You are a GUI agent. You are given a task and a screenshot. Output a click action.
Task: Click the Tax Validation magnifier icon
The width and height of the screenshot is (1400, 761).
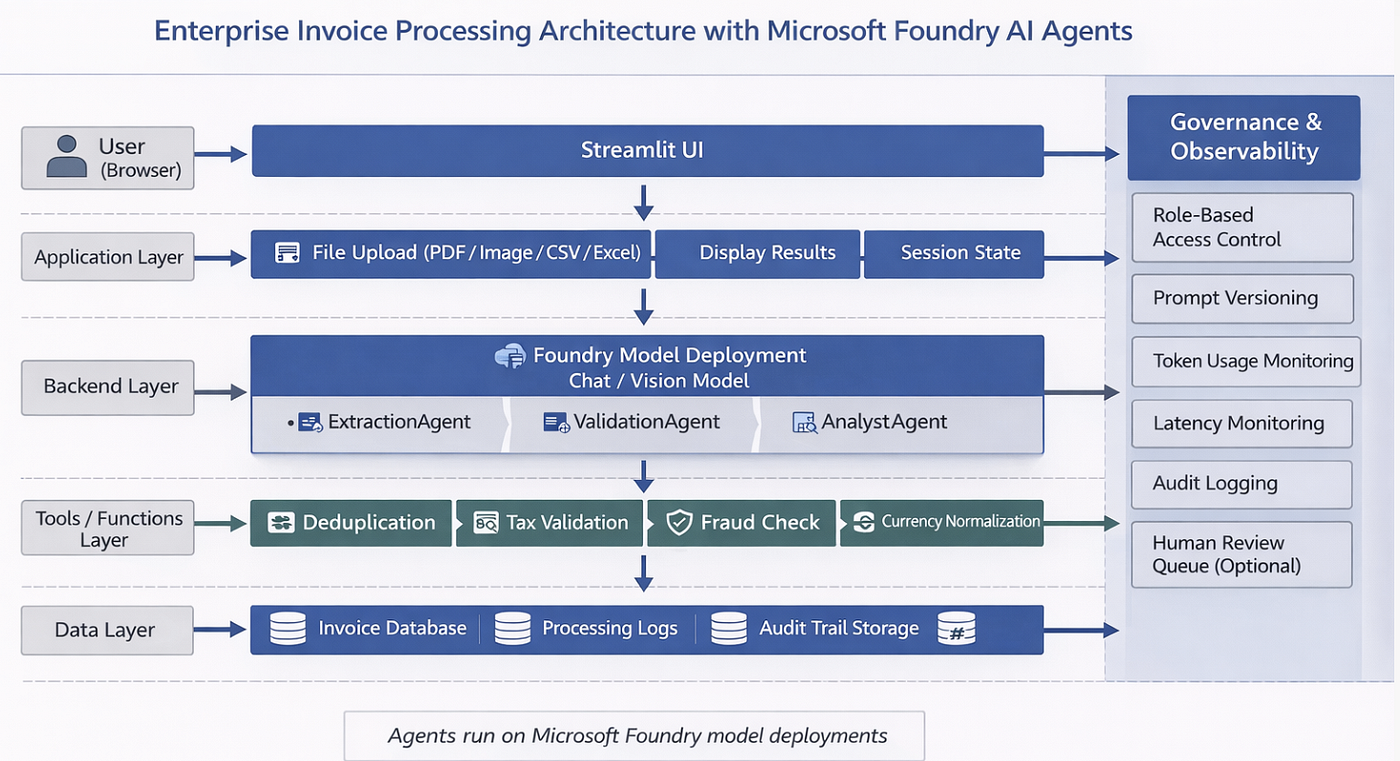point(486,522)
